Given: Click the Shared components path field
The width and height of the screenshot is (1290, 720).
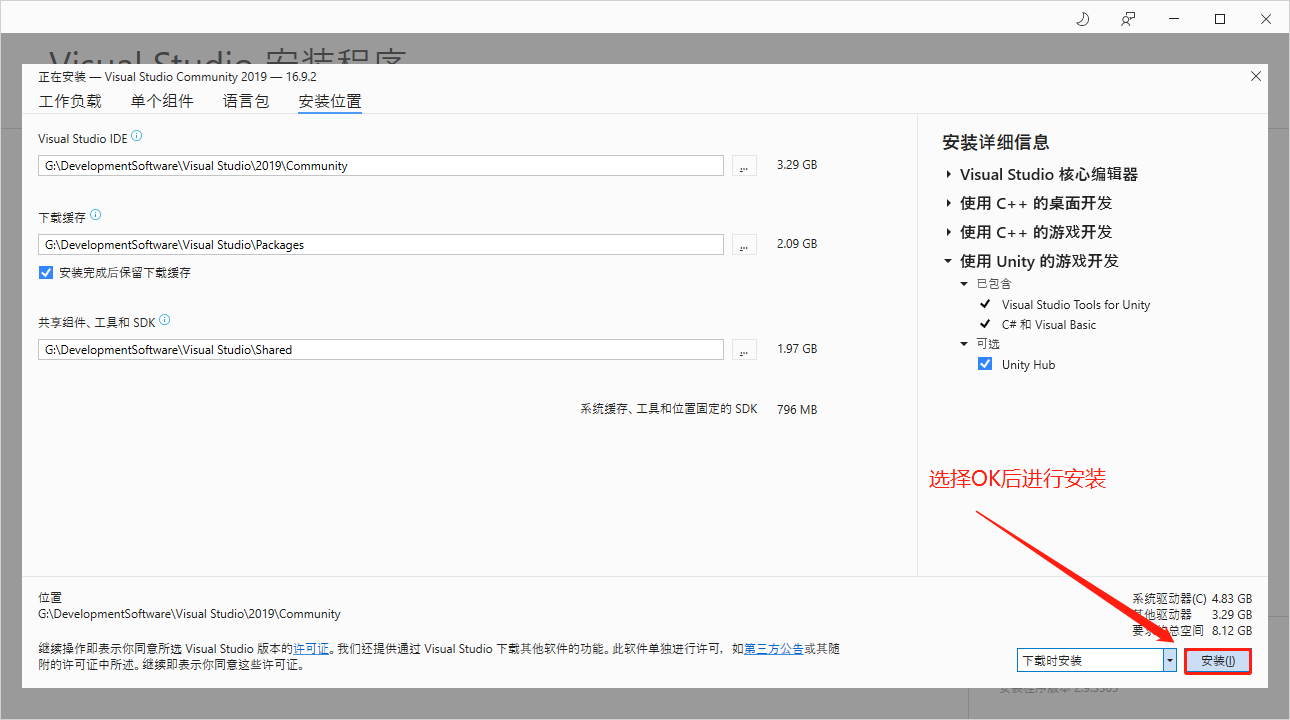Looking at the screenshot, I should click(381, 350).
